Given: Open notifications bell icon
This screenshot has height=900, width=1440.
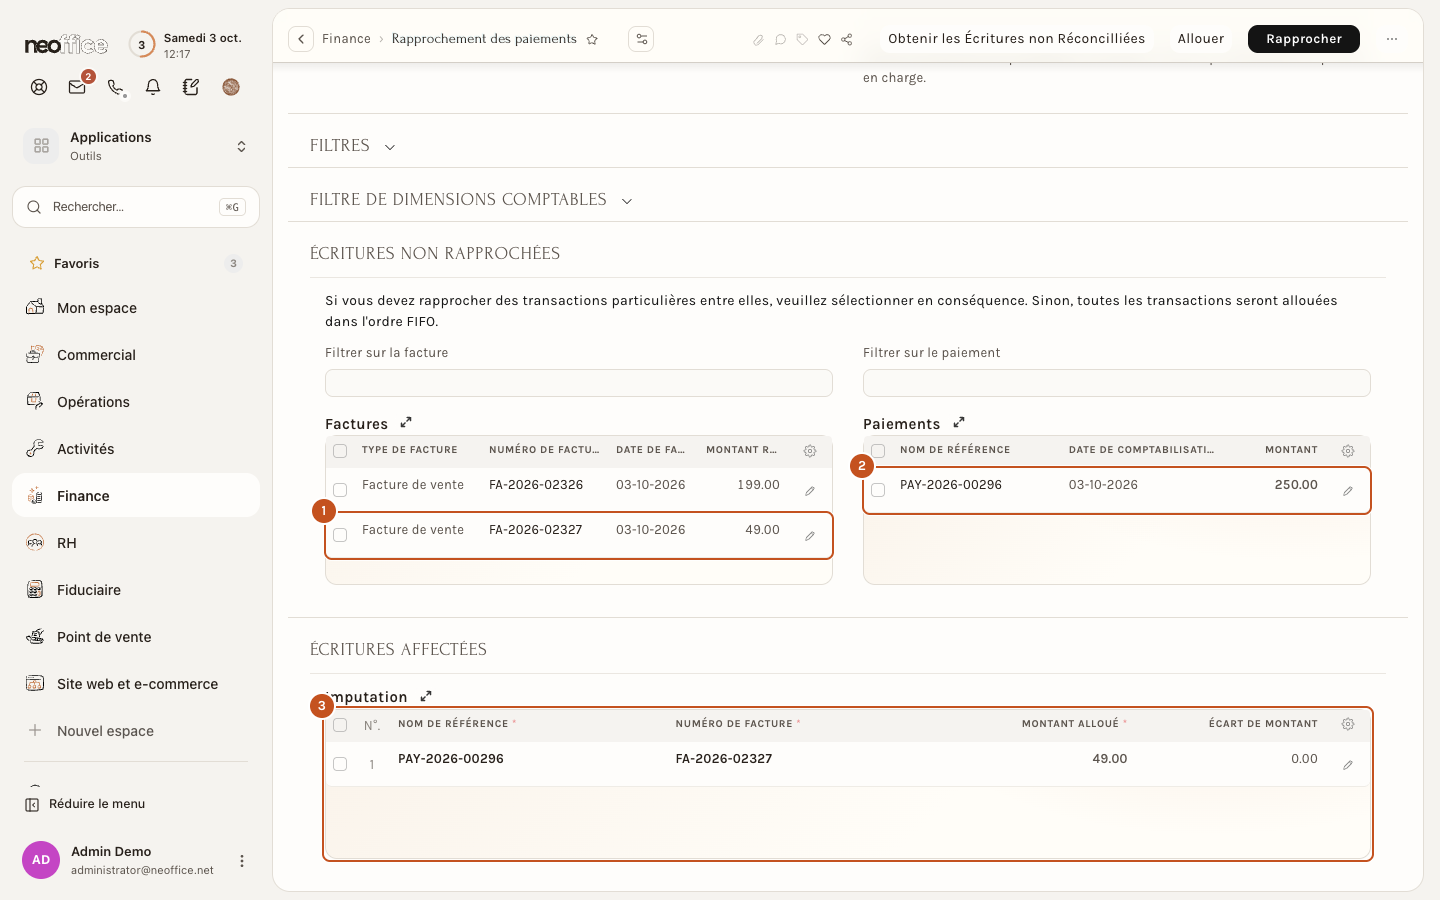Looking at the screenshot, I should tap(153, 87).
